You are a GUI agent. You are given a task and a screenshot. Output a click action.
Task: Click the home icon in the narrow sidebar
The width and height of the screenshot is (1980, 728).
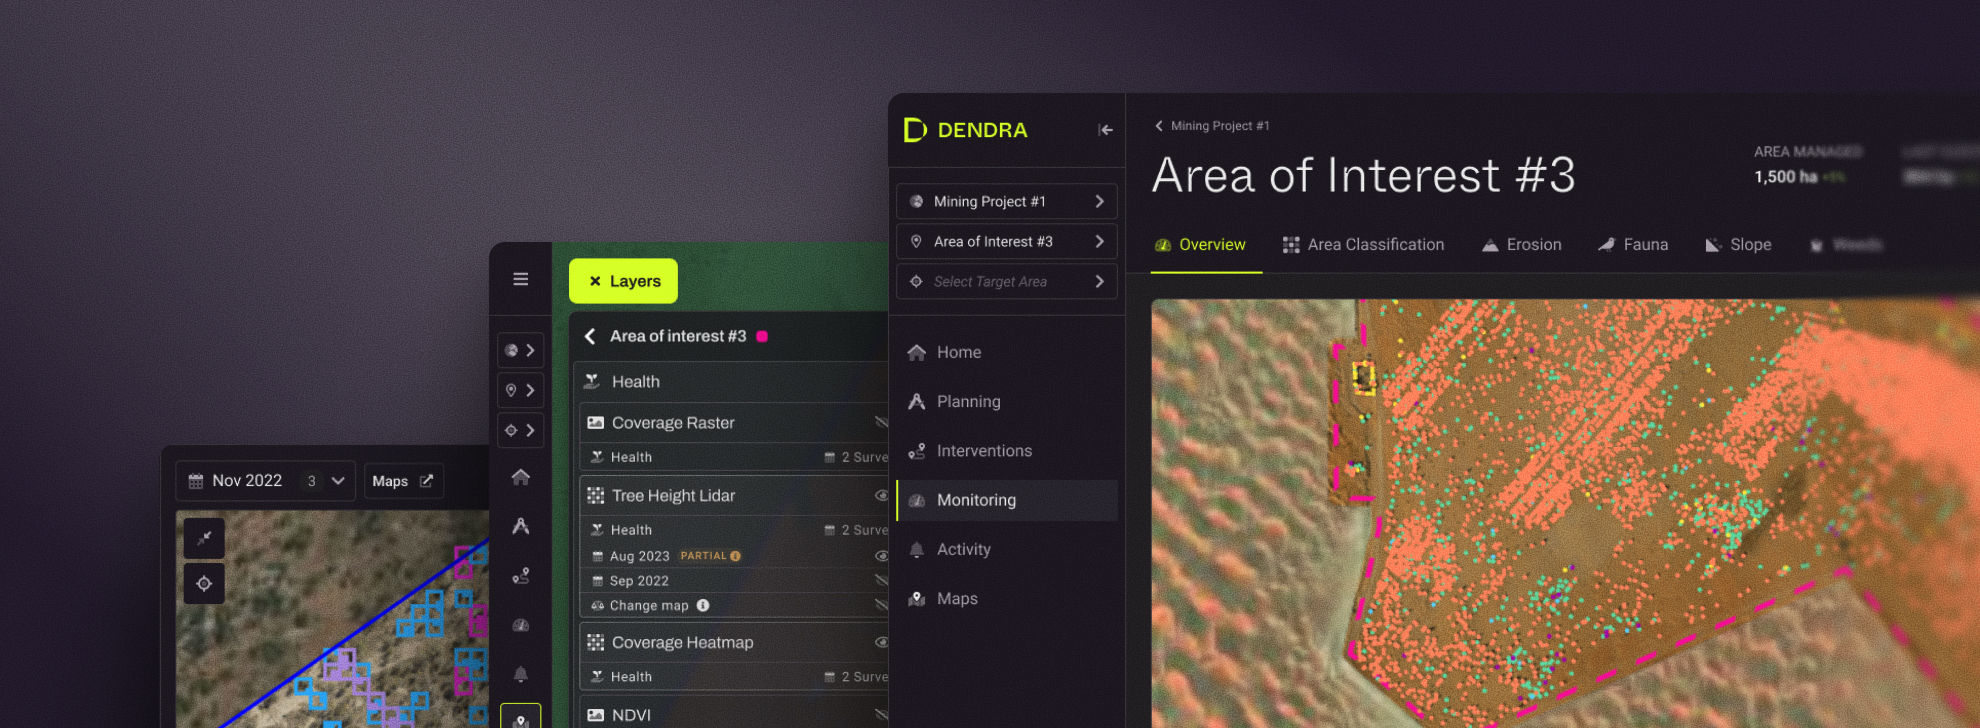point(521,477)
